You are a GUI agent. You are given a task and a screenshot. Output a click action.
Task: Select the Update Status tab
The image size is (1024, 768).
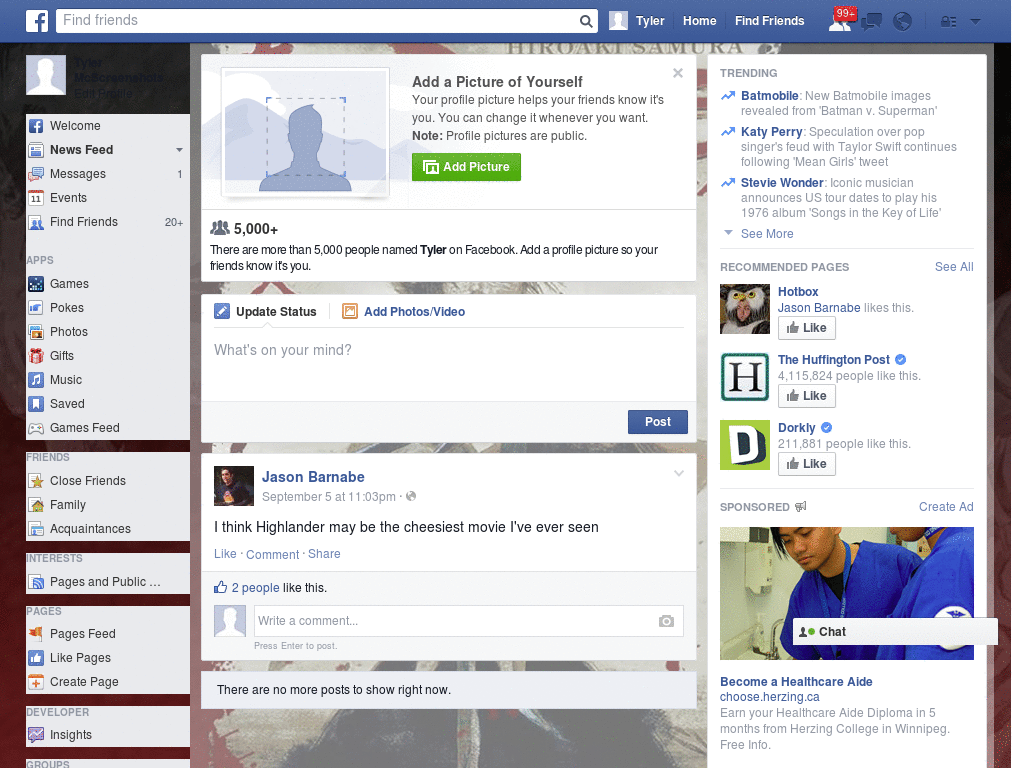pos(266,312)
